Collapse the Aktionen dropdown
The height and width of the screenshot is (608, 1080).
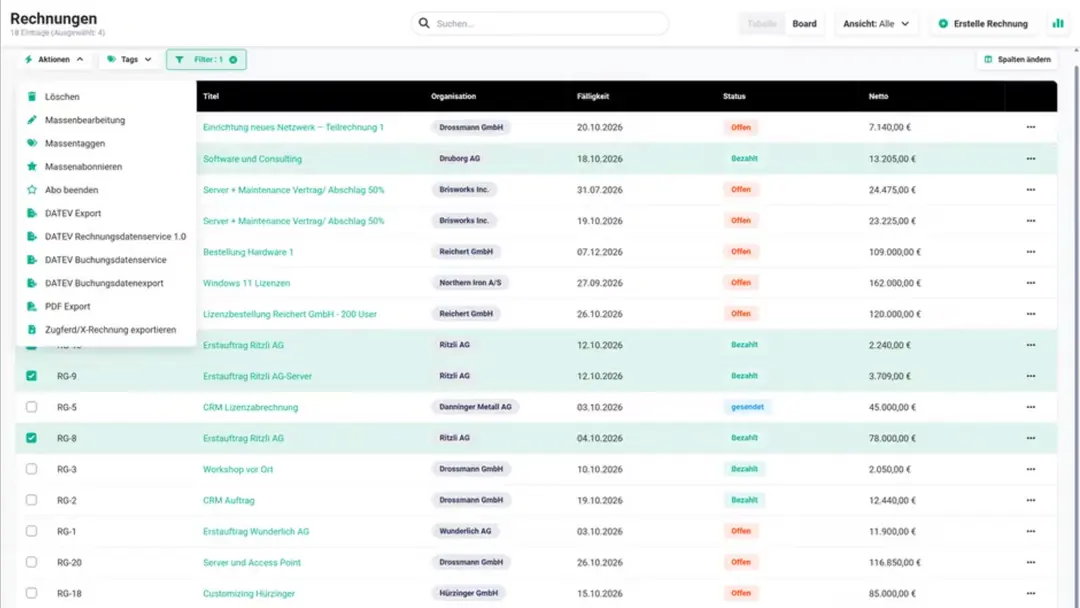point(54,60)
